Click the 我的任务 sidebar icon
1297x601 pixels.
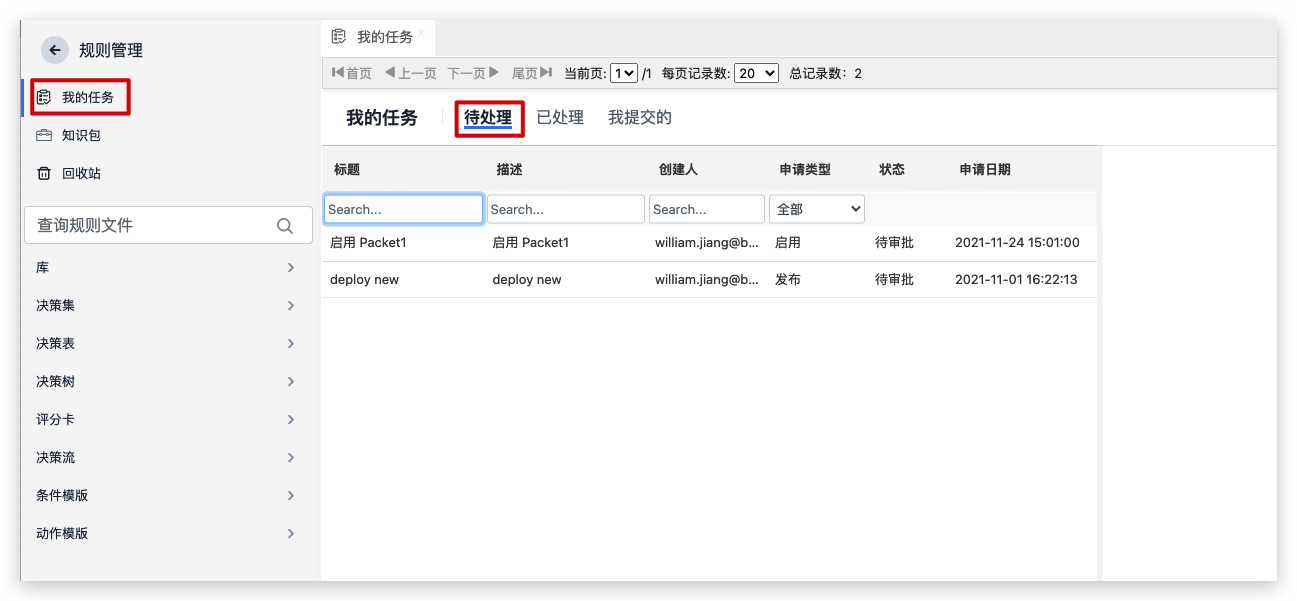coord(44,97)
